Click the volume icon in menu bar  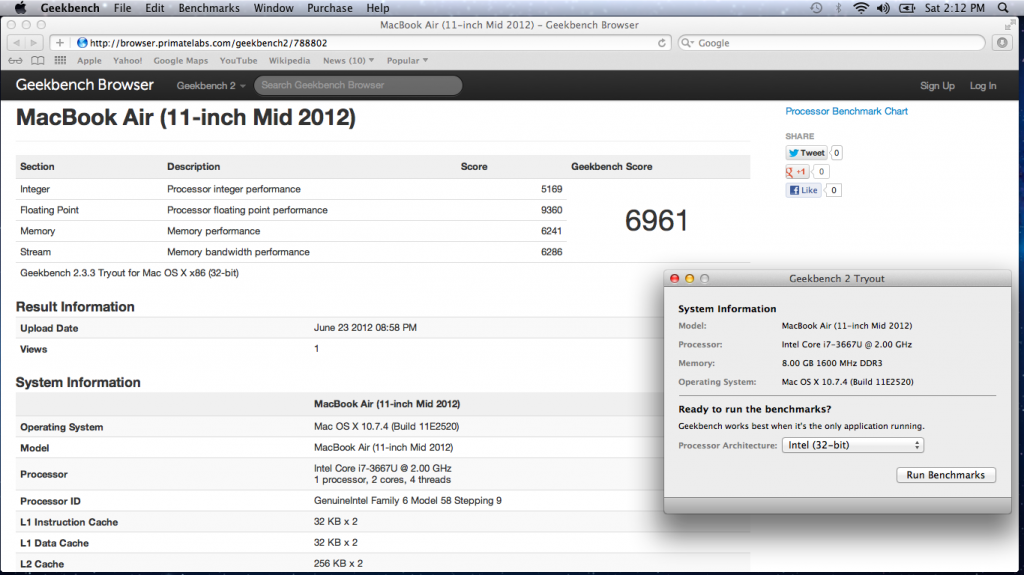pos(883,8)
